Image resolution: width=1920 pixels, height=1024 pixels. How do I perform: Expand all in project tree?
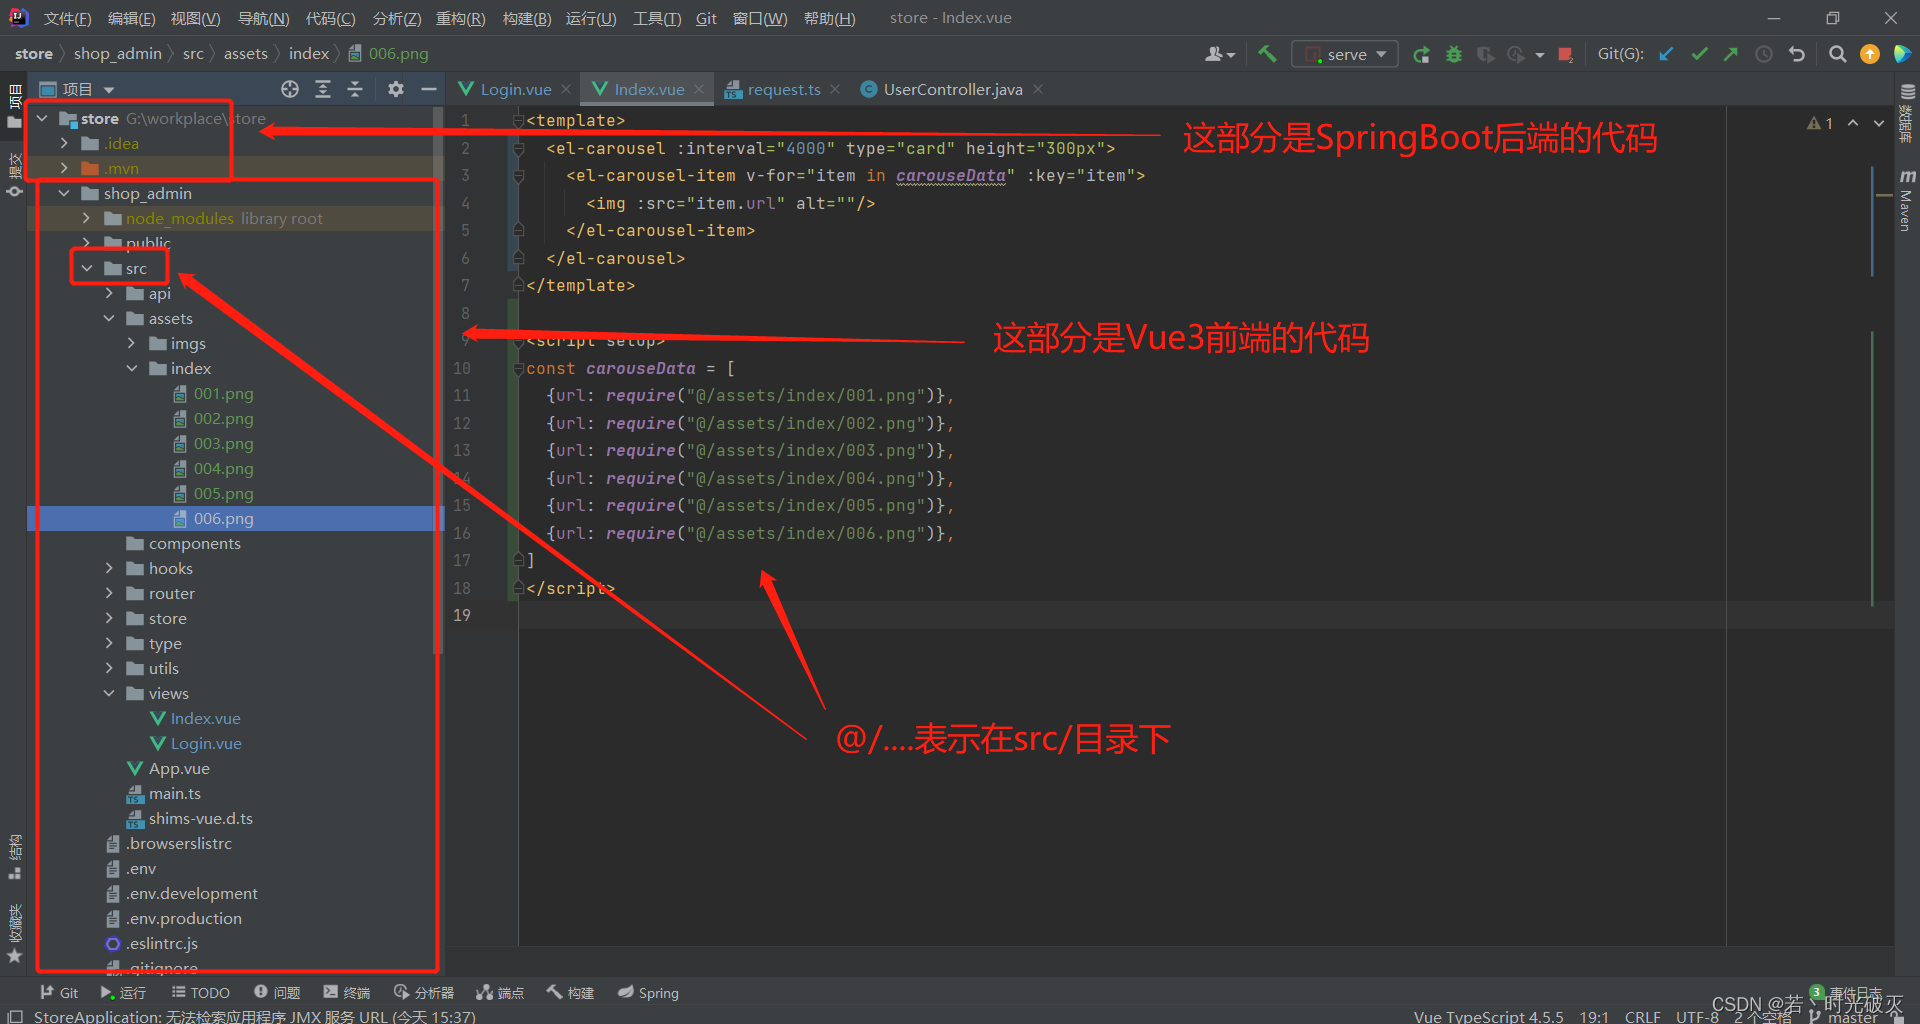(323, 89)
